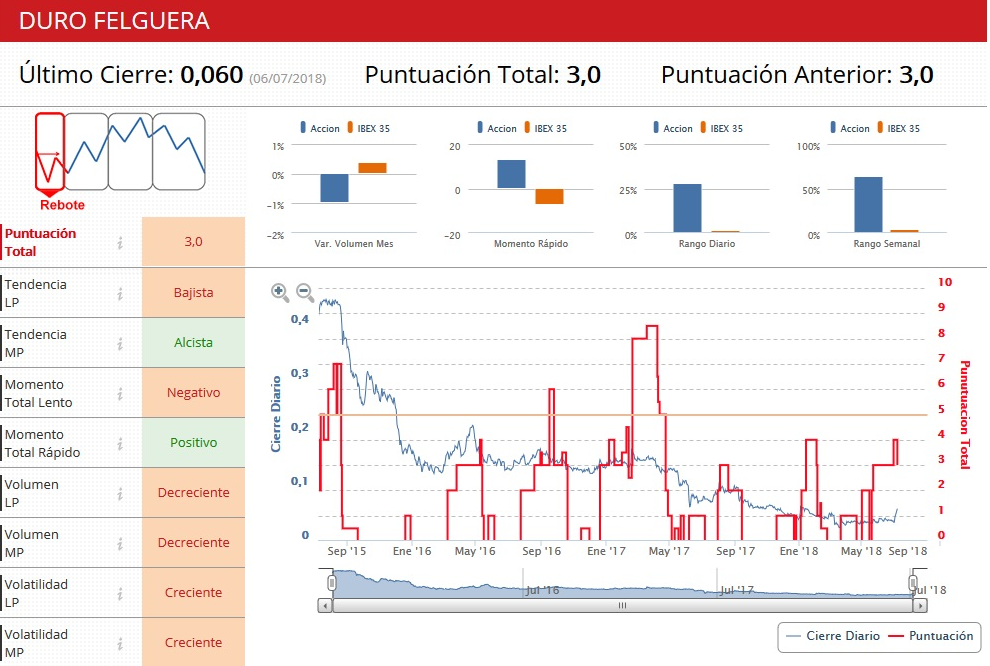Click the second trend phase box

(x=86, y=152)
